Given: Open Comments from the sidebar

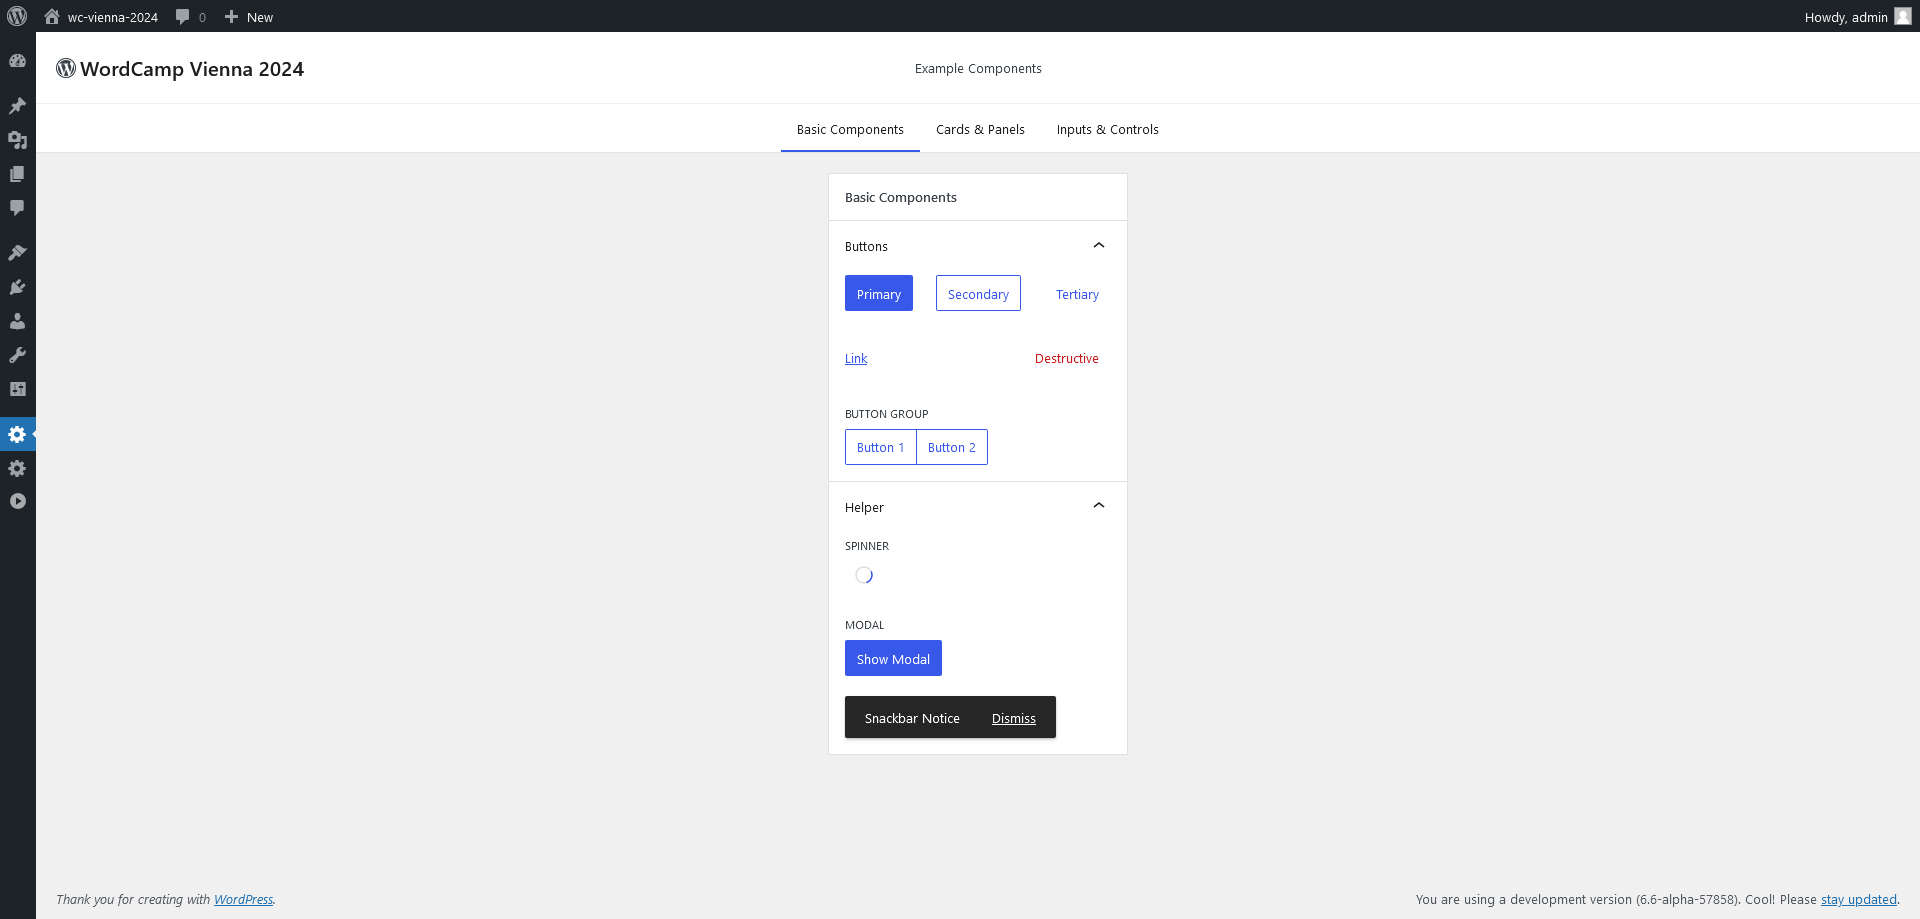Looking at the screenshot, I should (17, 208).
